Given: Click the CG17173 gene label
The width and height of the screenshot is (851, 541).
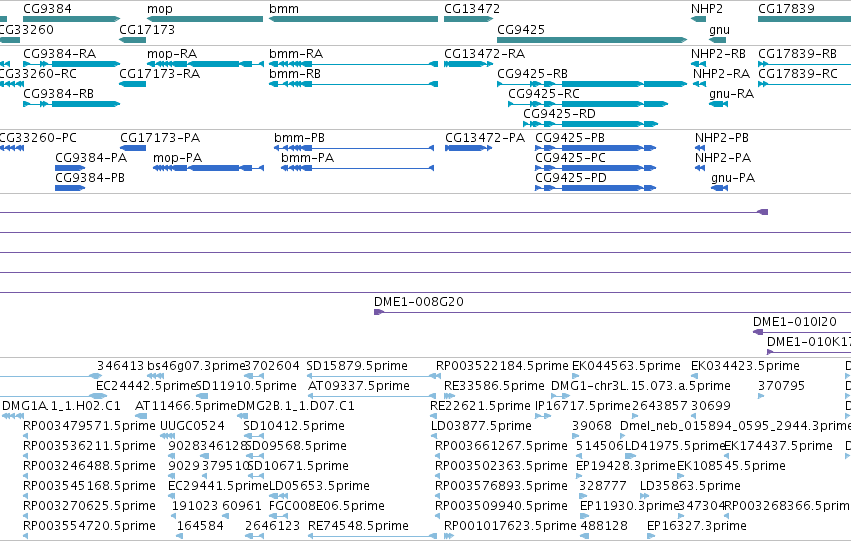Looking at the screenshot, I should (147, 29).
